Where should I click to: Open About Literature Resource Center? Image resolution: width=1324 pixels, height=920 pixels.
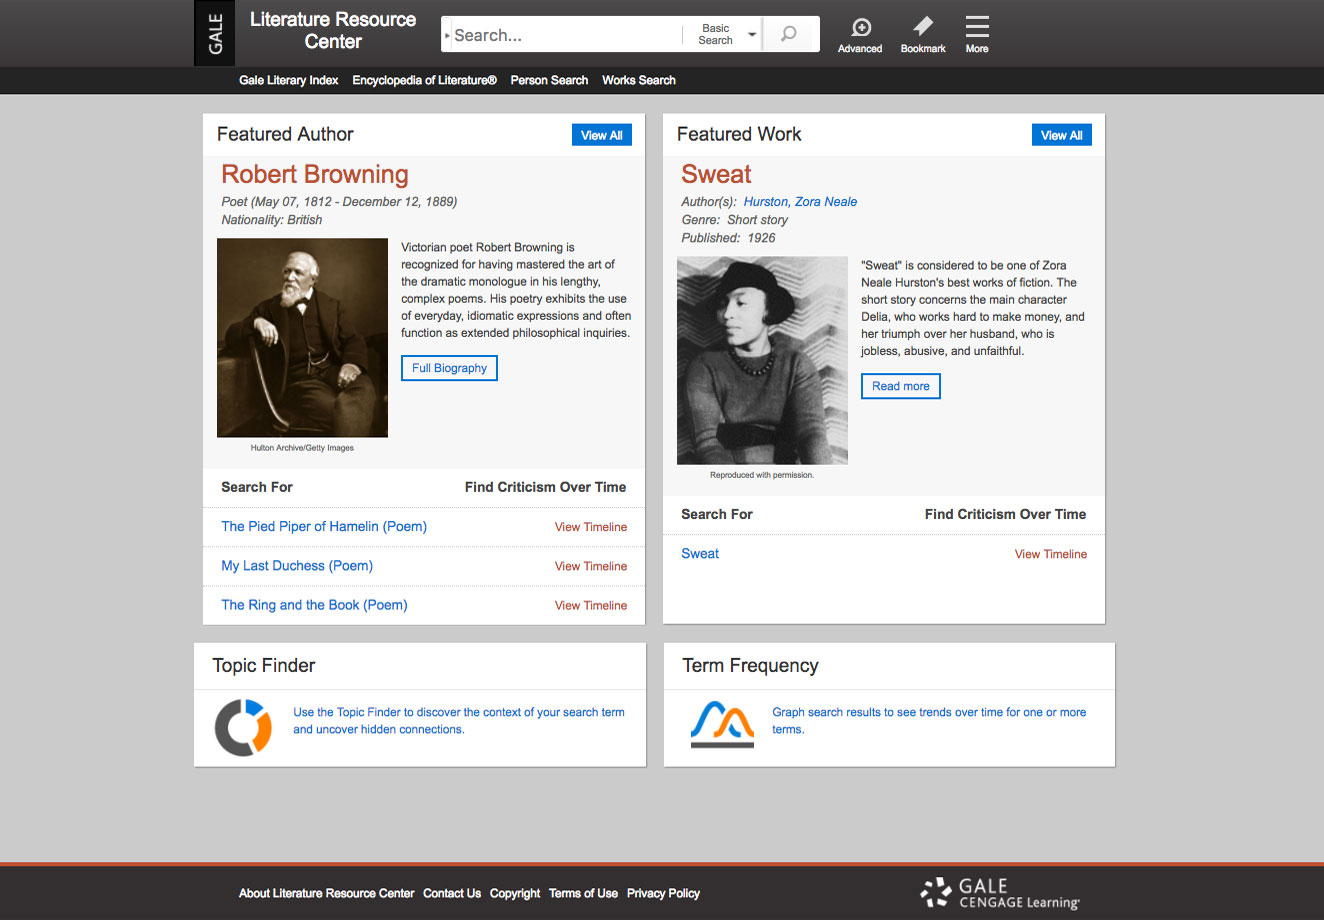click(x=326, y=893)
